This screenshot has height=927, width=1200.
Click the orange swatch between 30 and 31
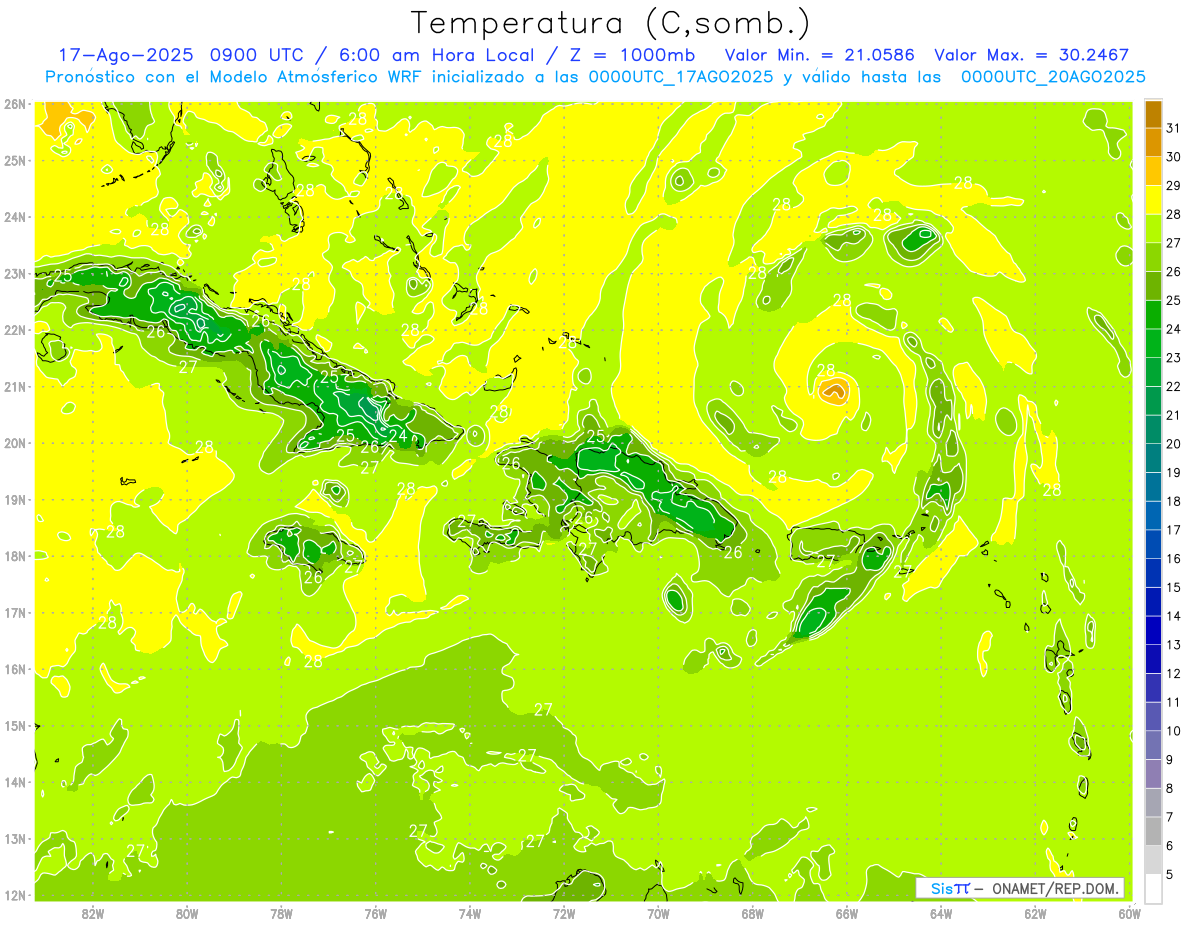[1153, 142]
